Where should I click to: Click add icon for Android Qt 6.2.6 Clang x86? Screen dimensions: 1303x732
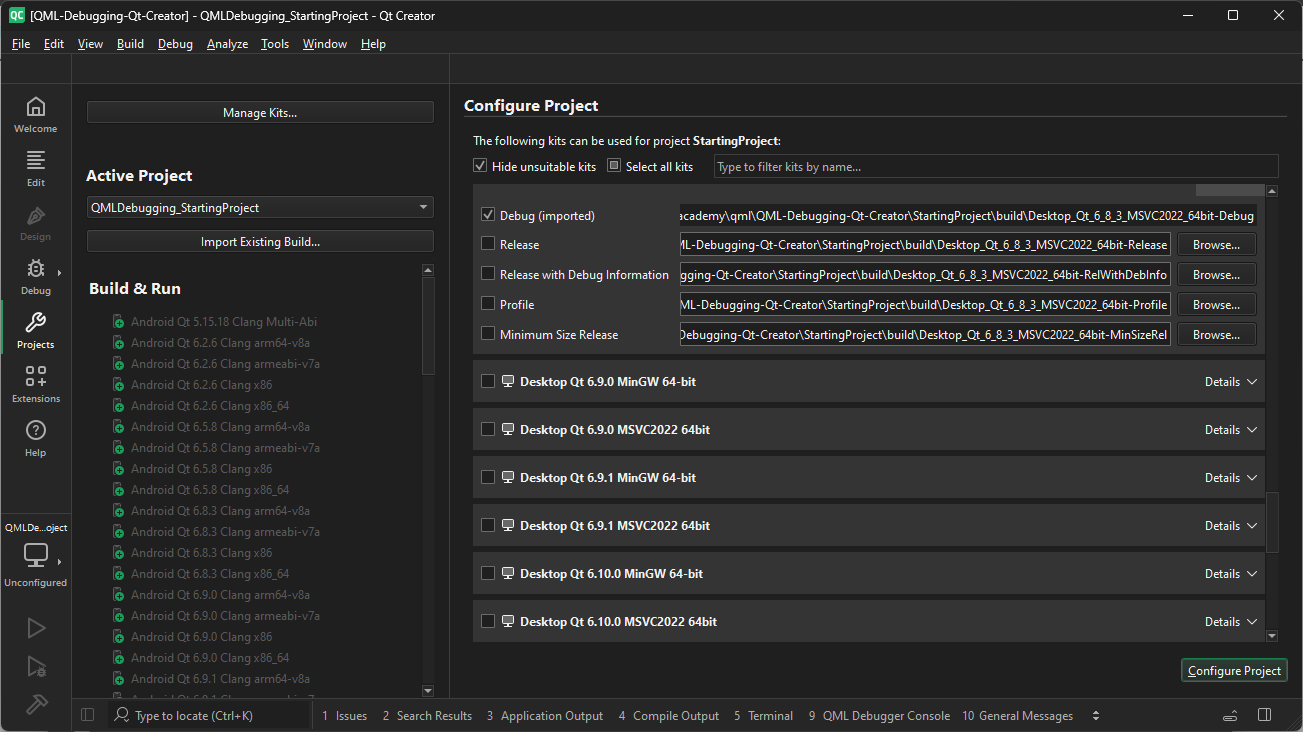coord(119,385)
